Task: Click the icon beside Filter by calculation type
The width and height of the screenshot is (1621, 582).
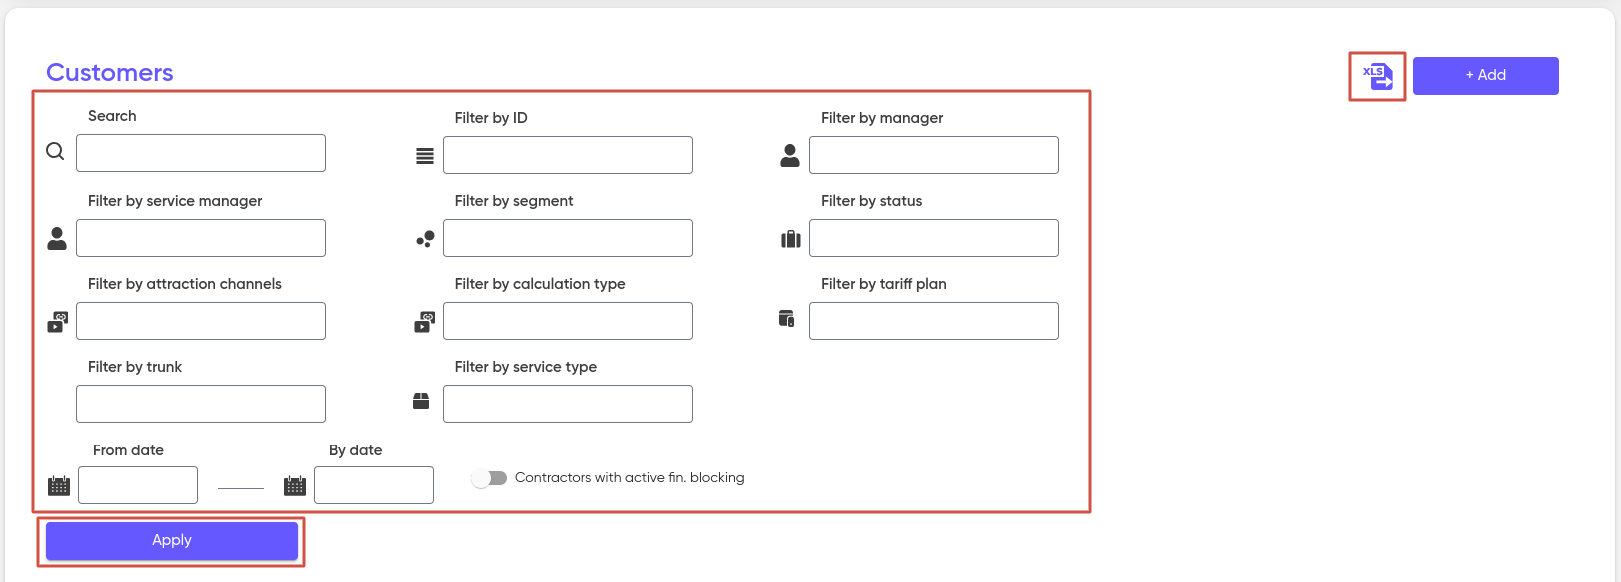Action: point(425,322)
